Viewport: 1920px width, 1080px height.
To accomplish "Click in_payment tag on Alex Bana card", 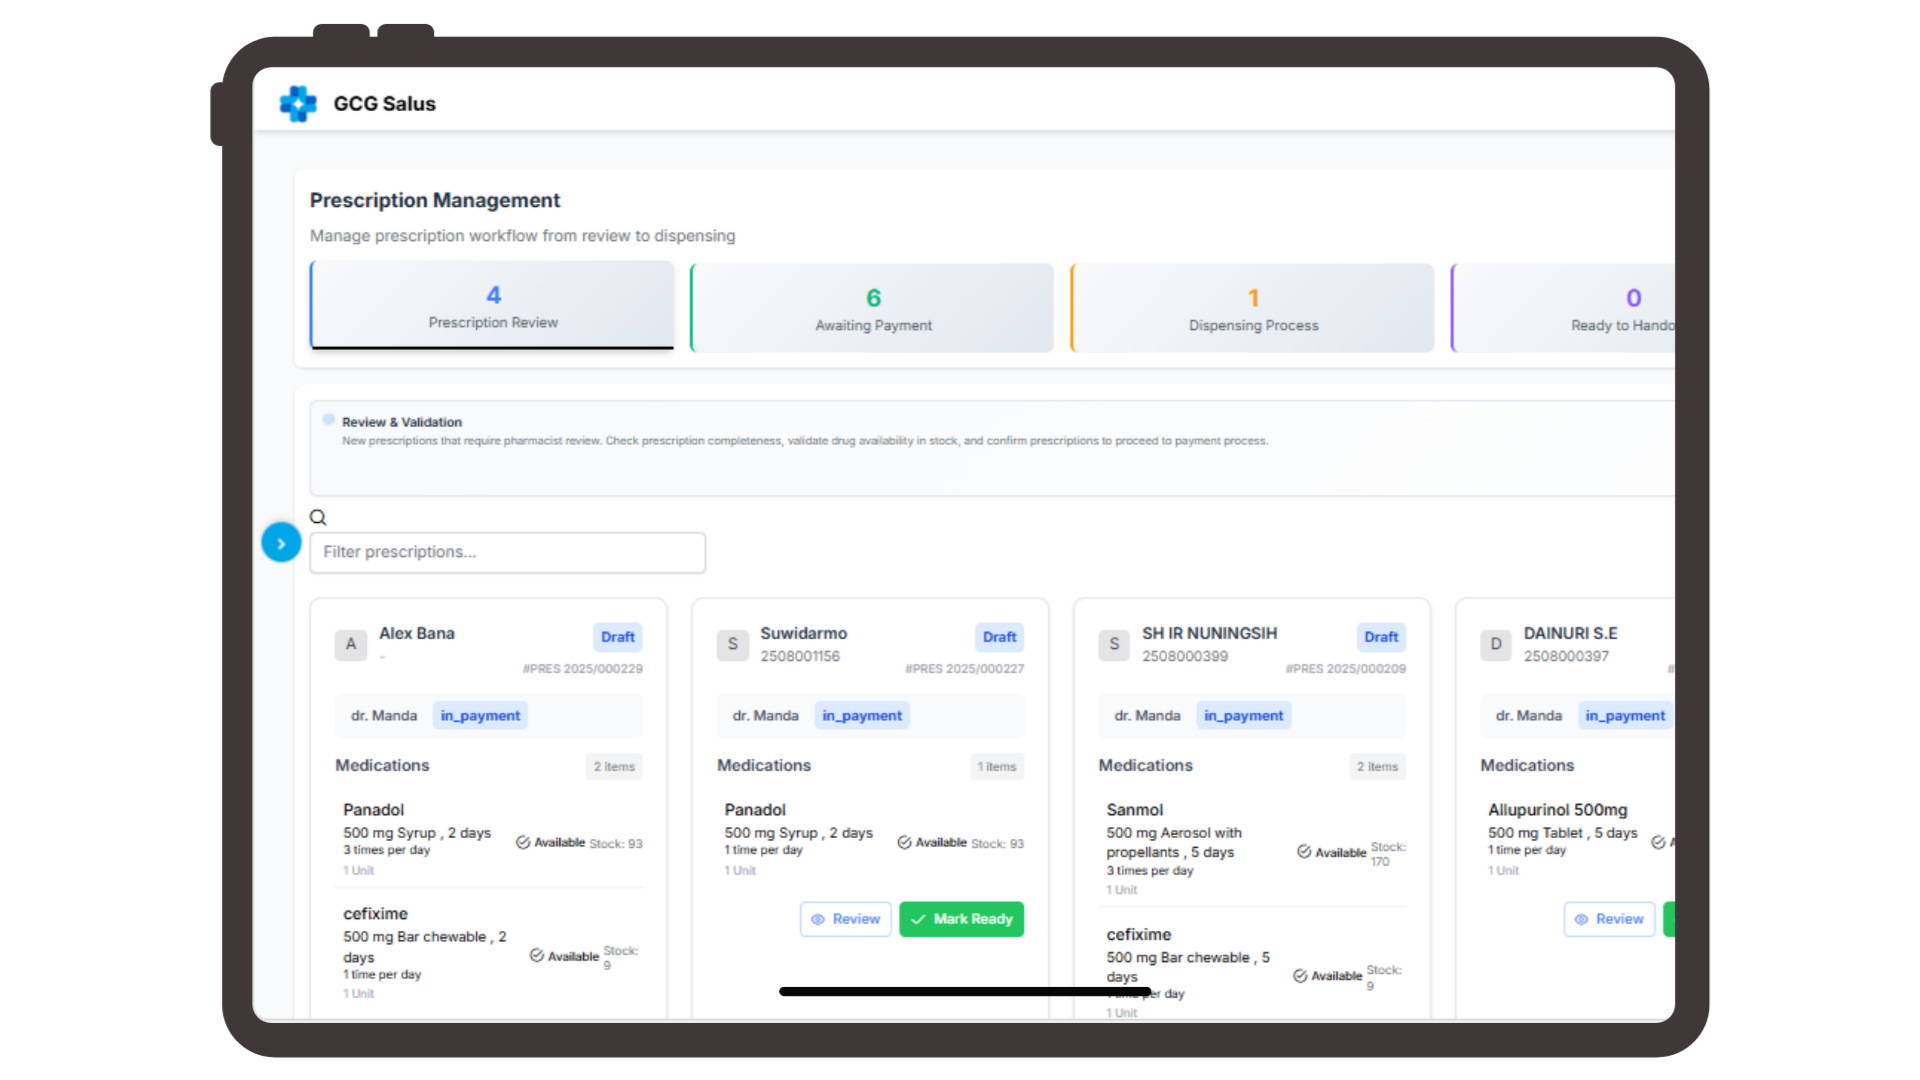I will 480,716.
